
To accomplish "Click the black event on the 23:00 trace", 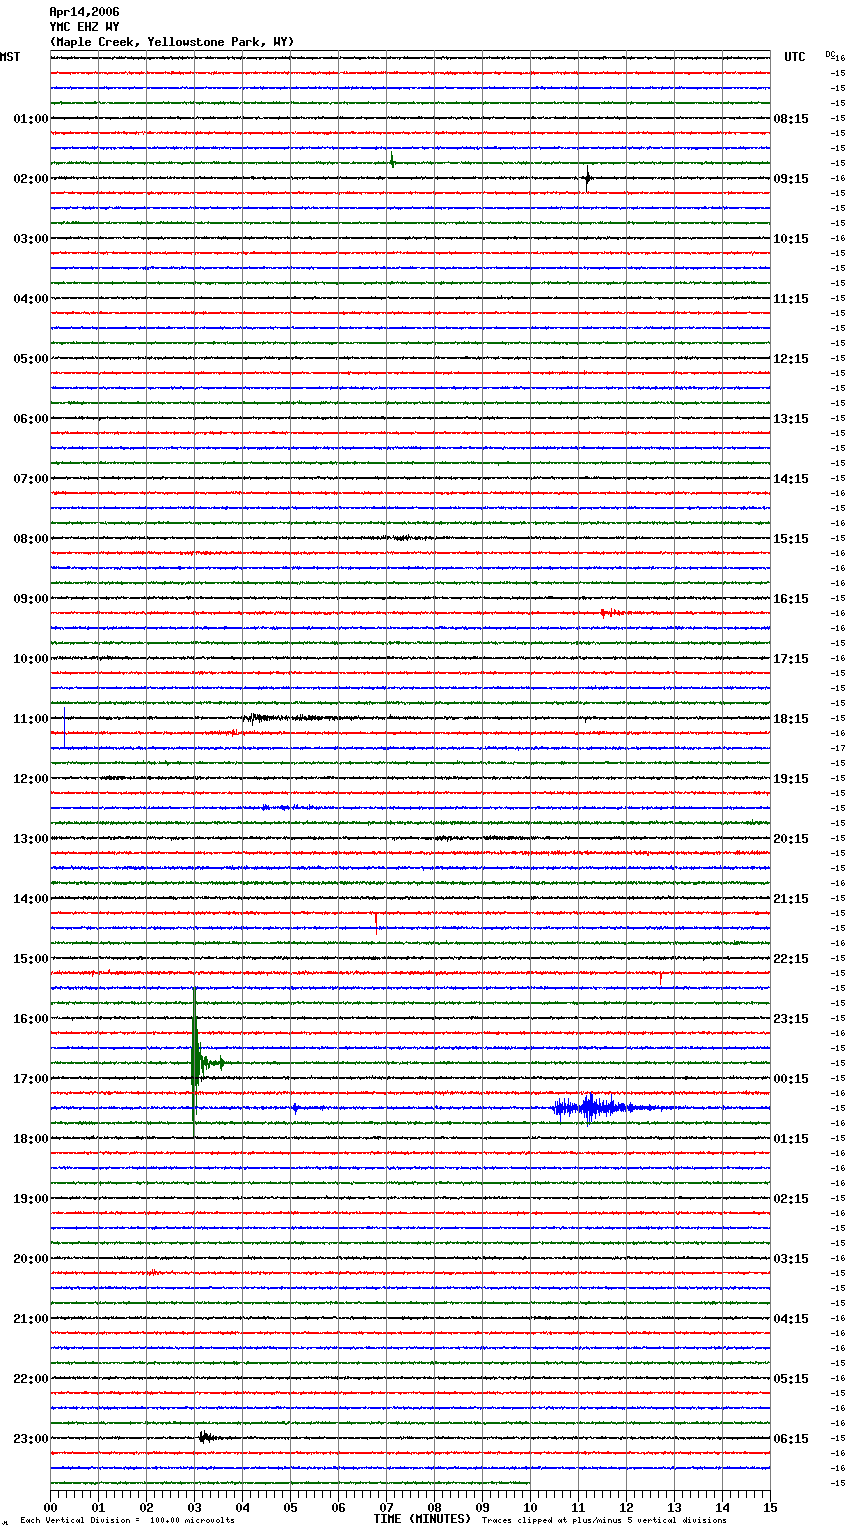I will point(207,1437).
